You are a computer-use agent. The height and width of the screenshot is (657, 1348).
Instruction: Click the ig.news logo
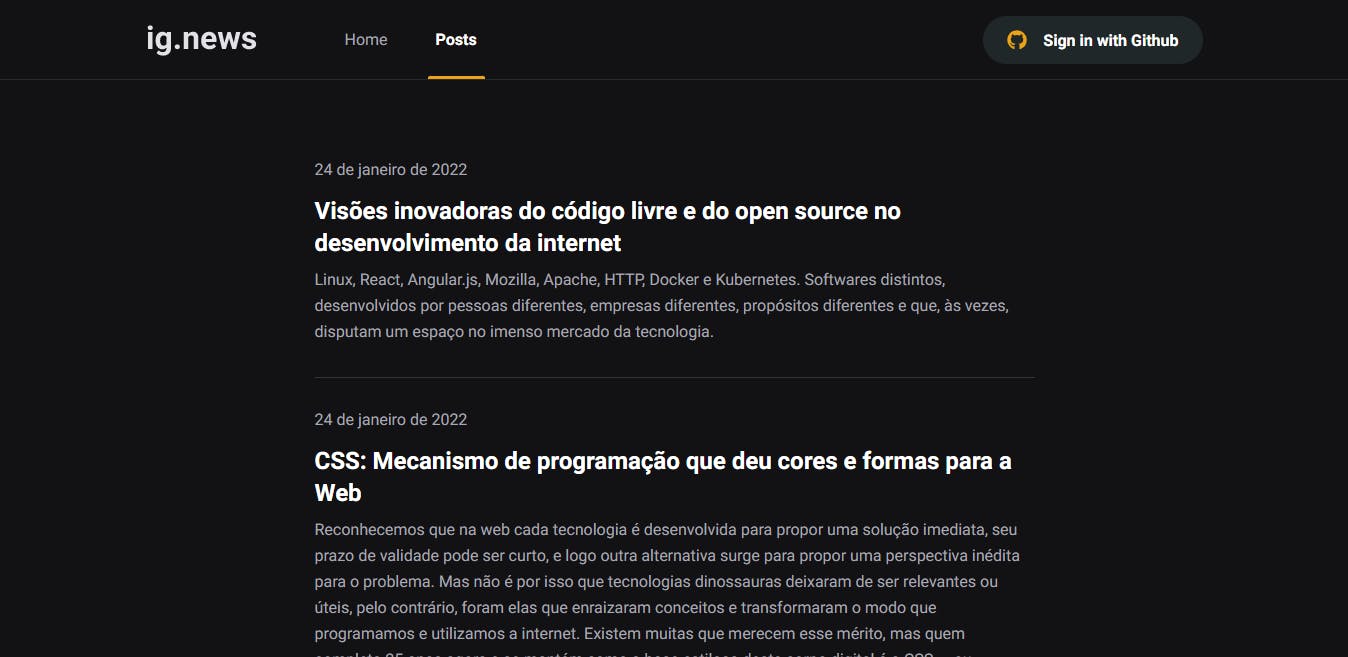tap(201, 39)
